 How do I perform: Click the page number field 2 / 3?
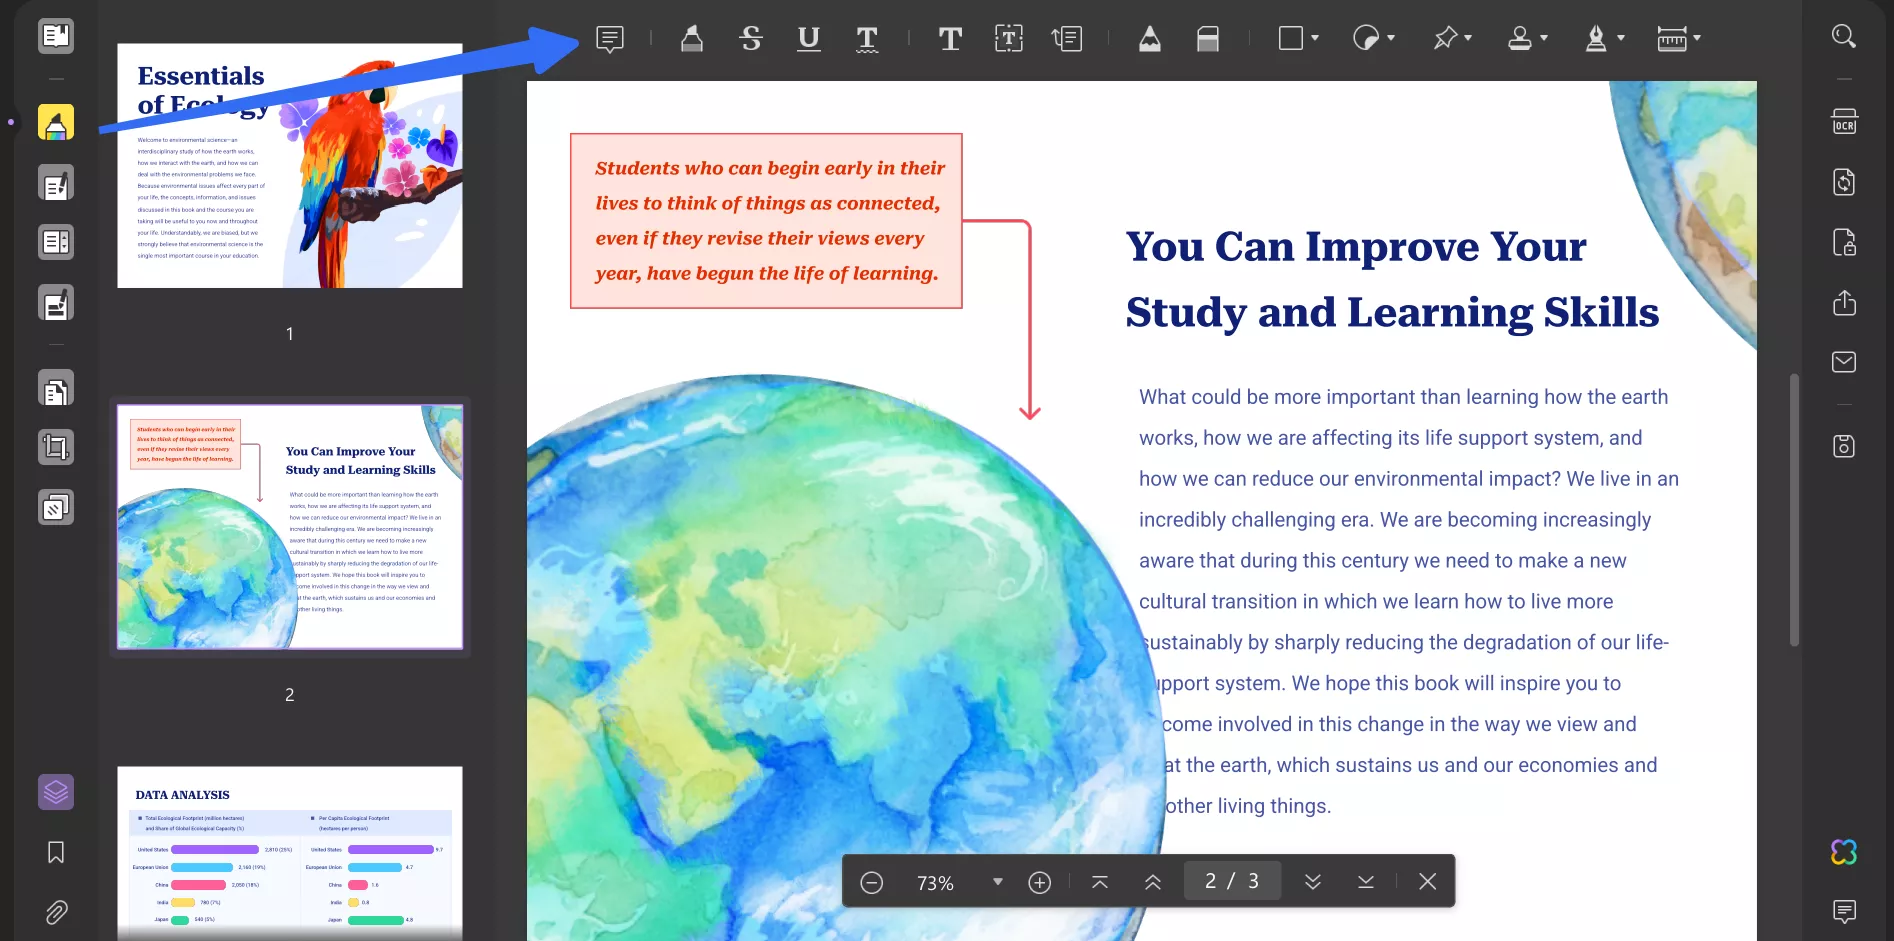(x=1232, y=881)
